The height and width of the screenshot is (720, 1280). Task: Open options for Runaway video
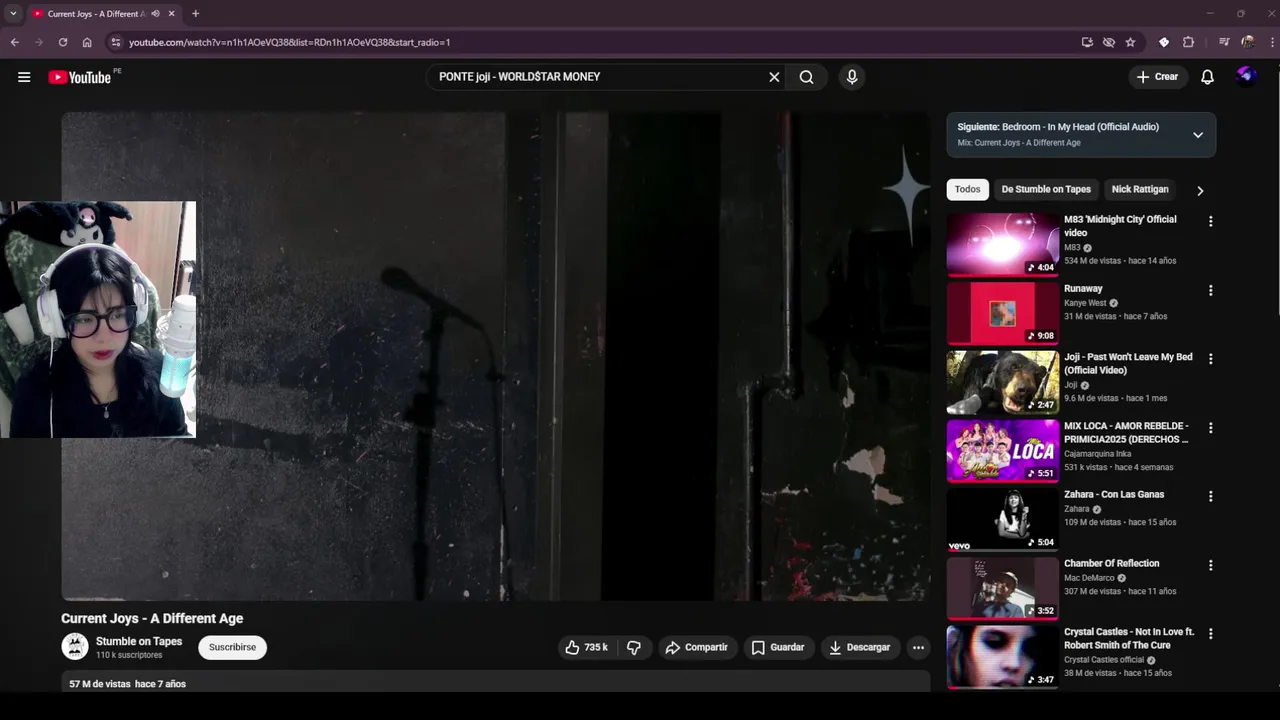pos(1210,290)
